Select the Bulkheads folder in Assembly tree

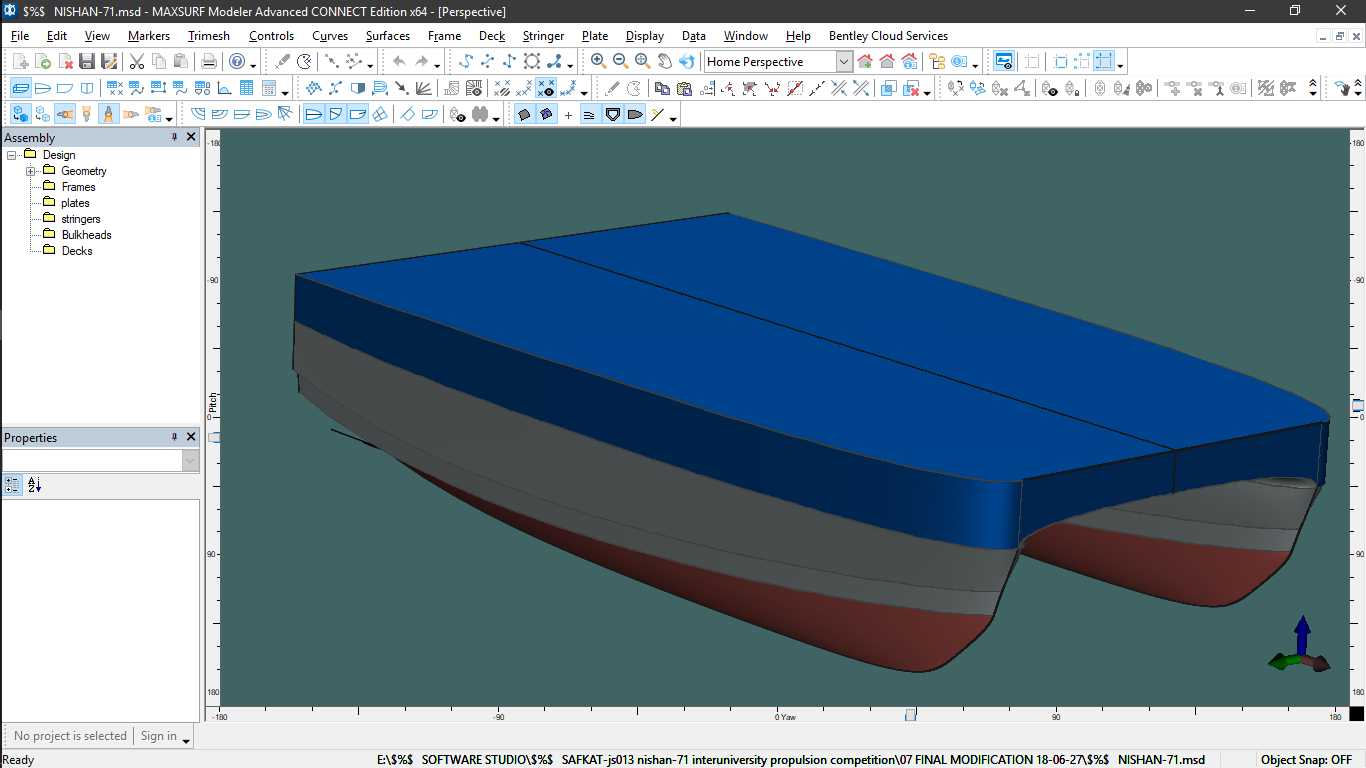point(86,235)
